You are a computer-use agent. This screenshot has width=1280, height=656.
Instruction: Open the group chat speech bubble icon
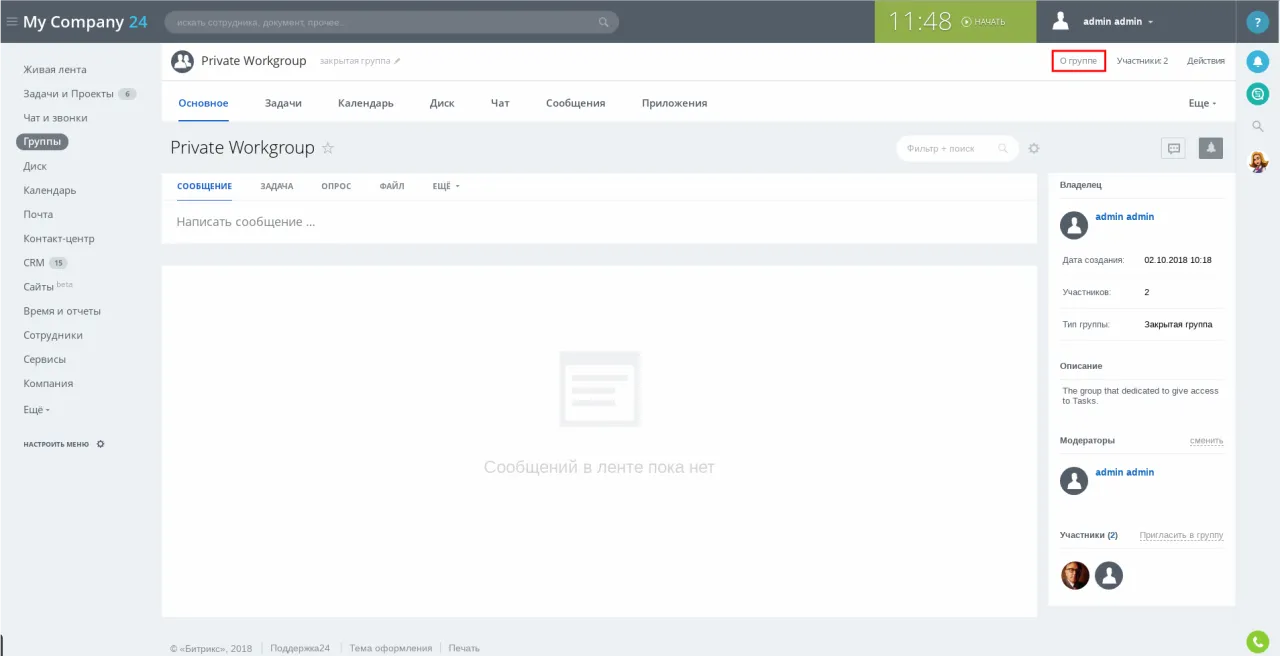(x=1174, y=148)
